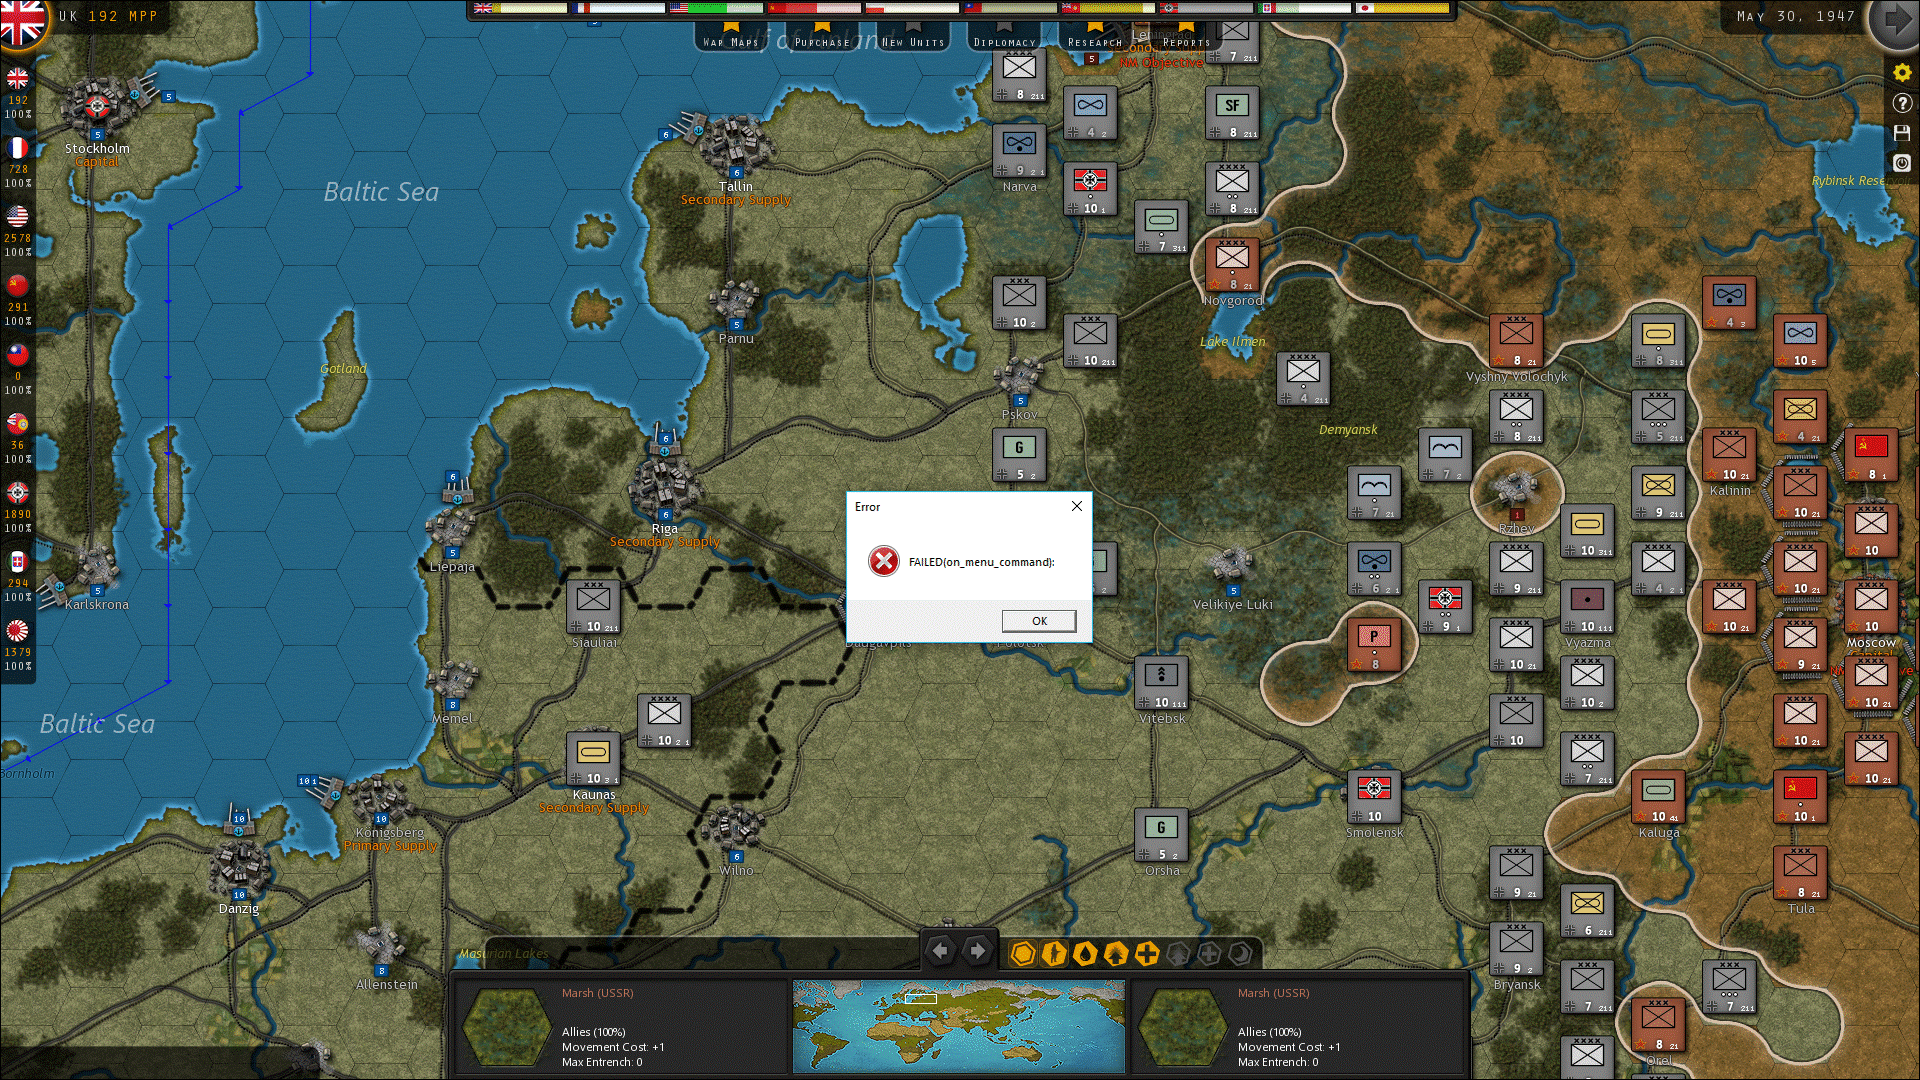This screenshot has height=1080, width=1920.
Task: Click the save game disk icon
Action: click(x=1902, y=133)
